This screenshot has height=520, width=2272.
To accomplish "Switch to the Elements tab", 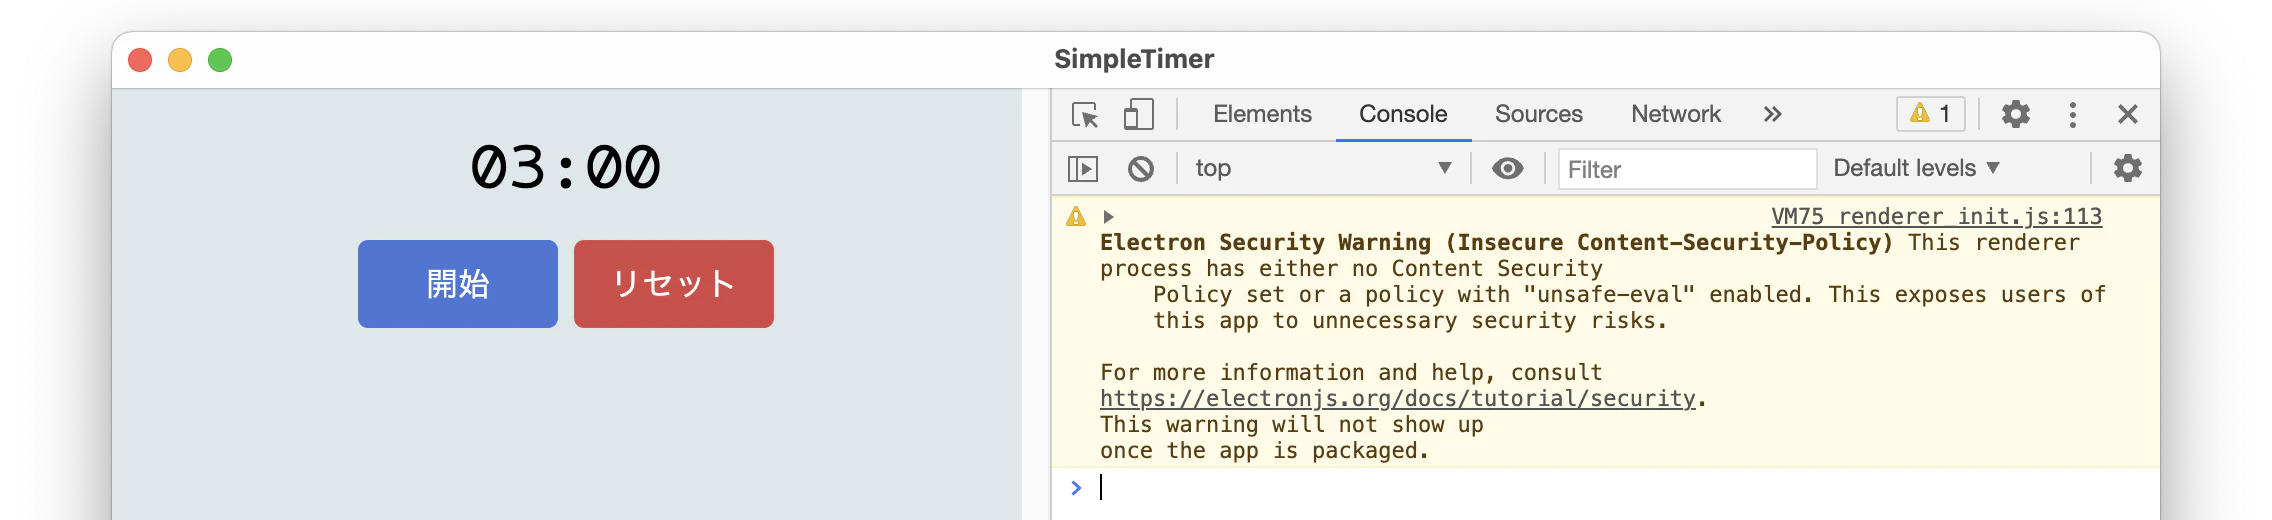I will click(x=1262, y=114).
